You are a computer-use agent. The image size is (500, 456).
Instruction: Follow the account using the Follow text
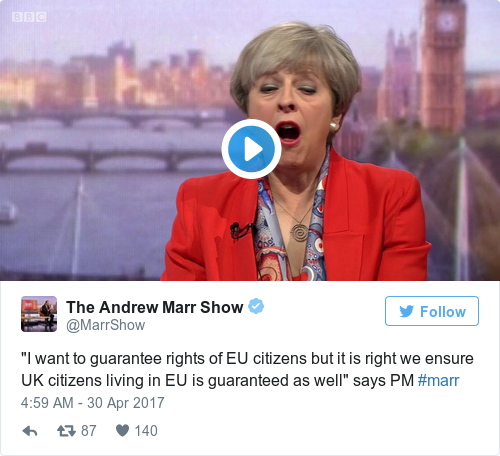point(443,312)
